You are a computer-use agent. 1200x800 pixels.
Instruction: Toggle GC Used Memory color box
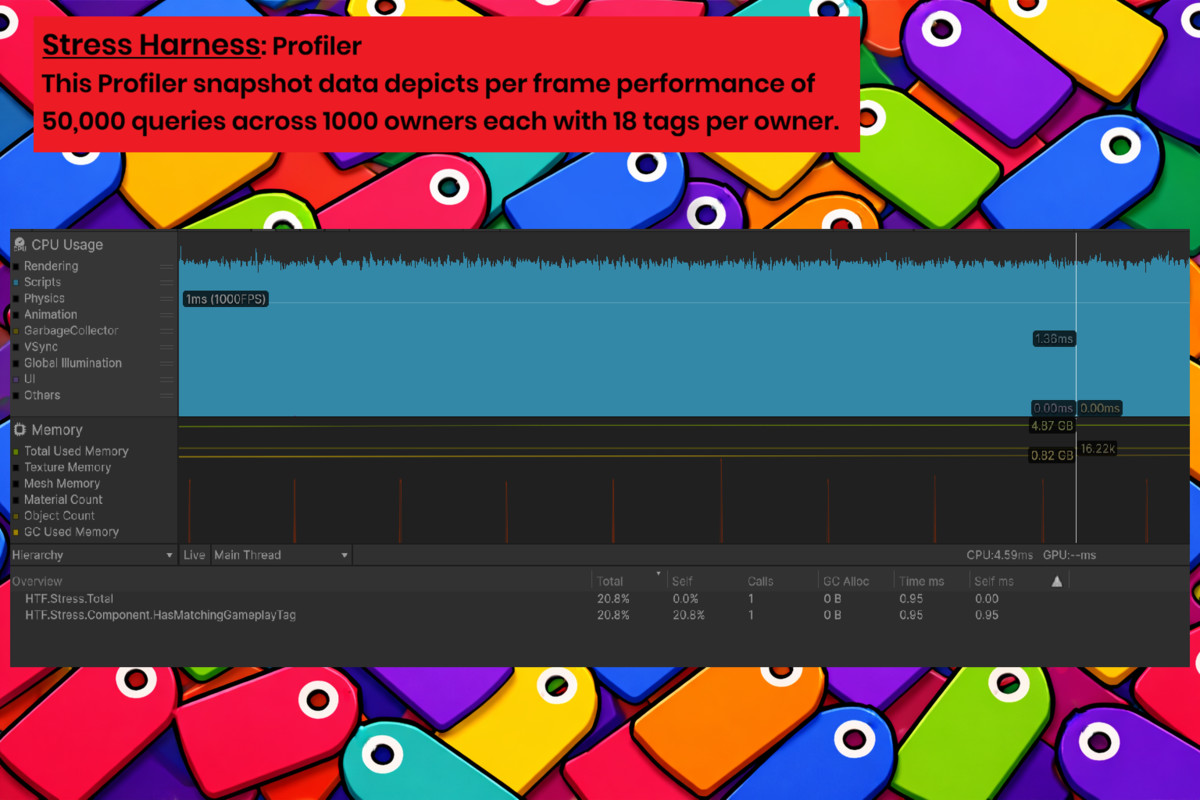point(16,533)
